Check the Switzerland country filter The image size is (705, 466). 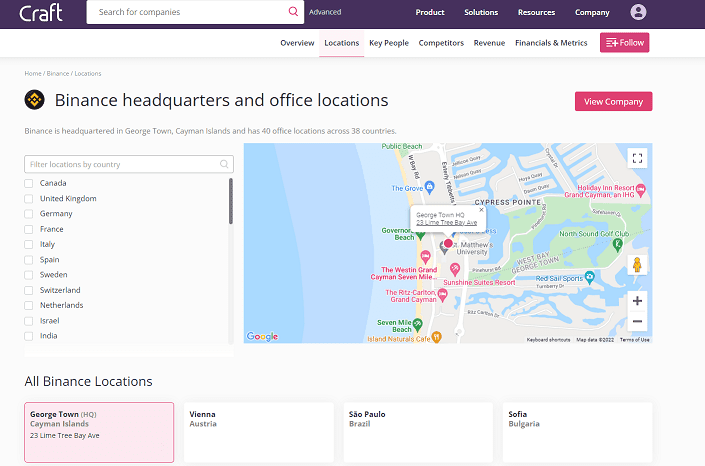click(29, 290)
